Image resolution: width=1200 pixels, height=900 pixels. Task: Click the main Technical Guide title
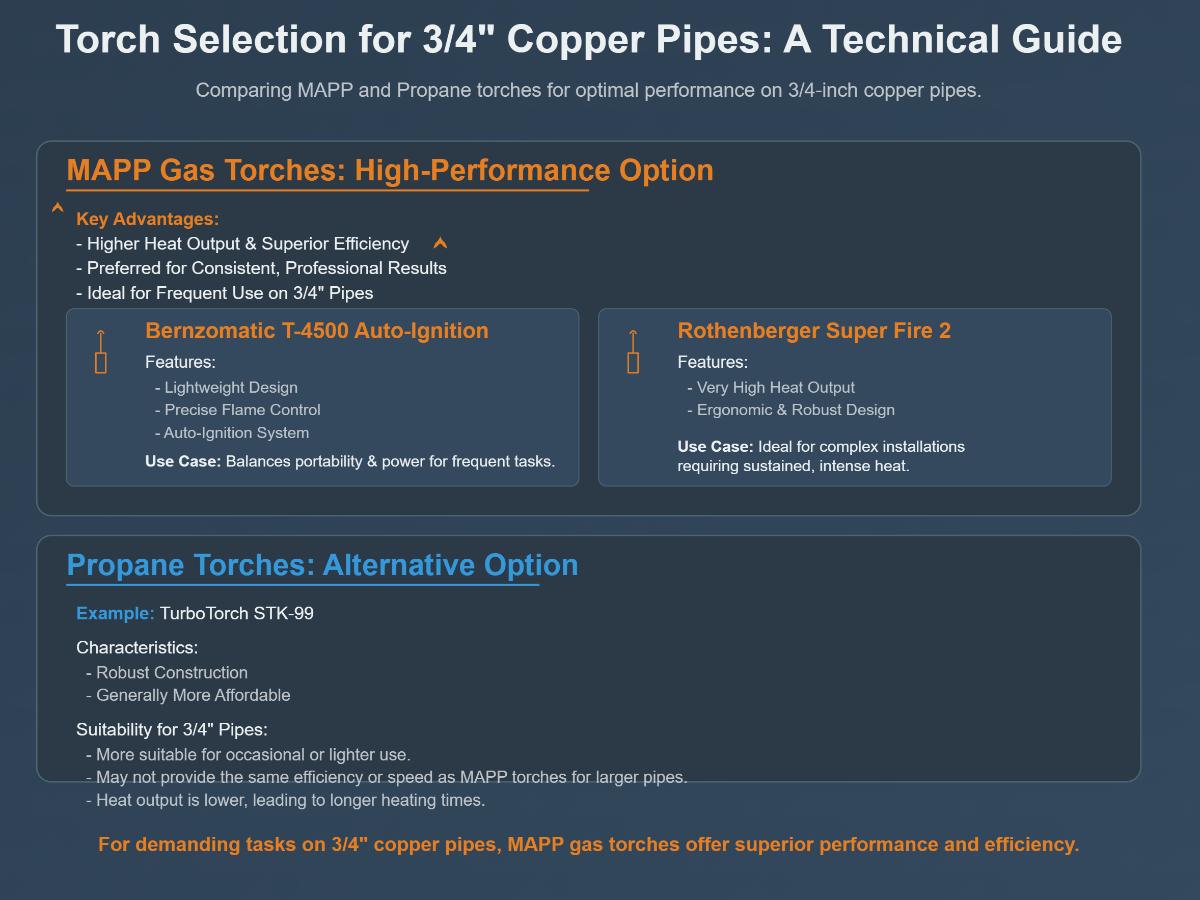tap(589, 40)
